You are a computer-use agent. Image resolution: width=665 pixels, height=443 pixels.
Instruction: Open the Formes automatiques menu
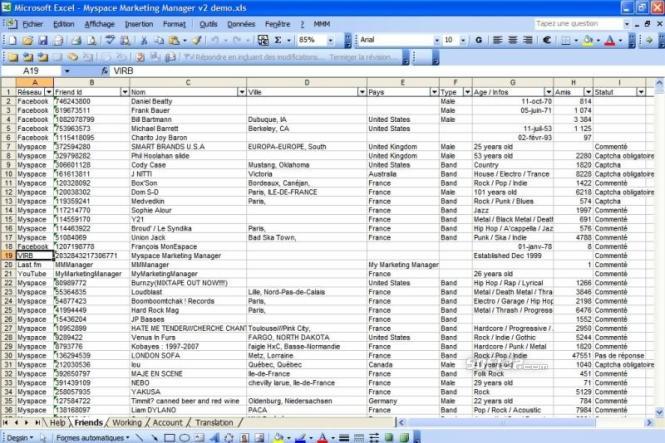92,437
